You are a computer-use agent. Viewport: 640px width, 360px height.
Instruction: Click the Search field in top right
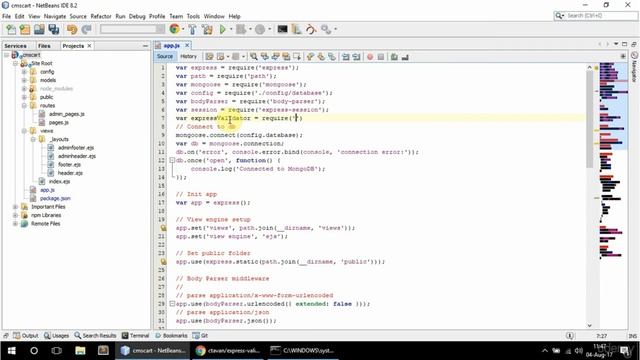click(596, 16)
